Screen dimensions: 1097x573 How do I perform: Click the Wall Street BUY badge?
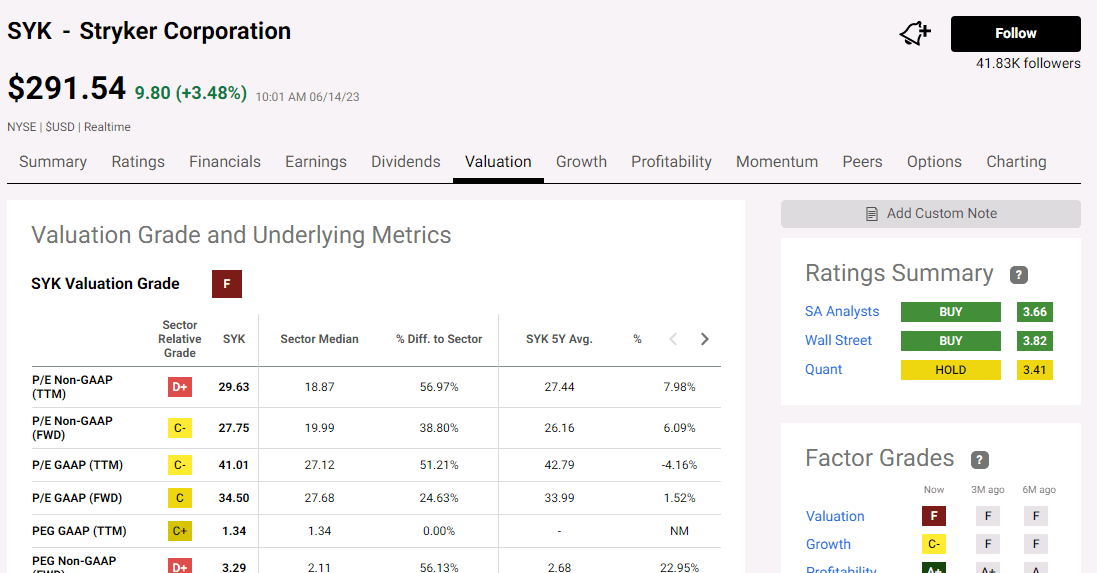pyautogui.click(x=951, y=341)
